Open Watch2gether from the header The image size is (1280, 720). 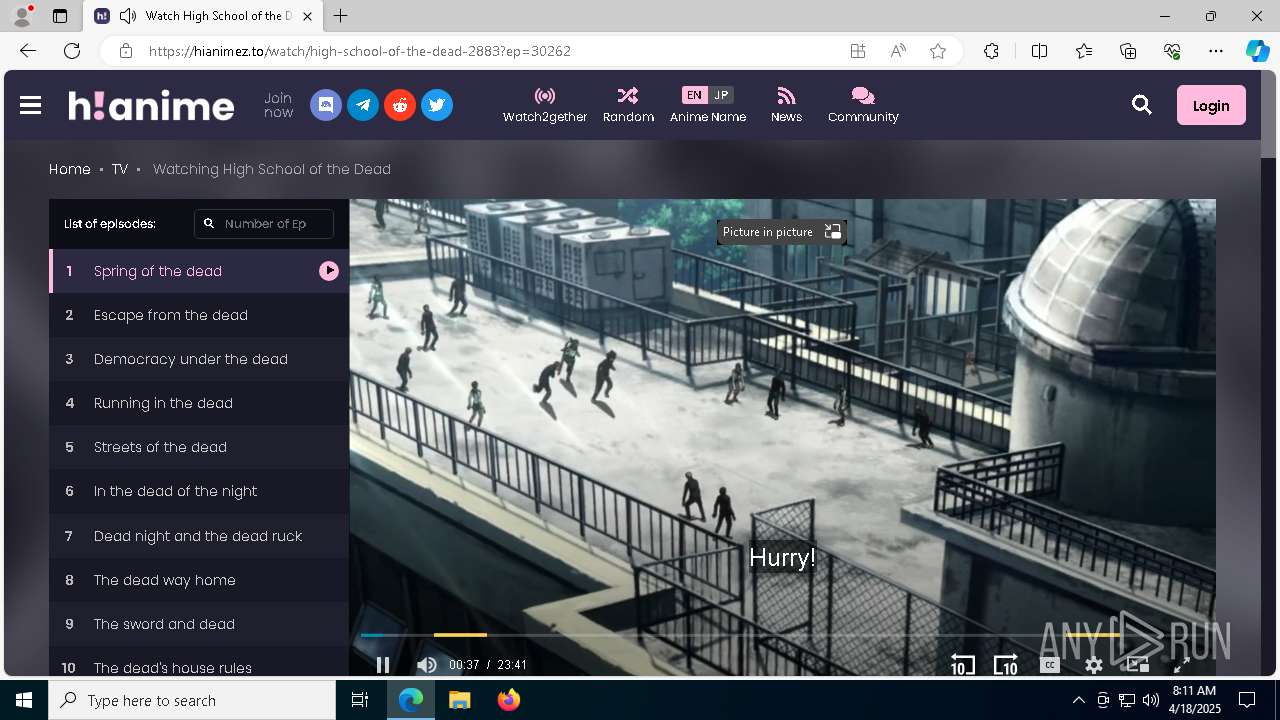point(545,105)
